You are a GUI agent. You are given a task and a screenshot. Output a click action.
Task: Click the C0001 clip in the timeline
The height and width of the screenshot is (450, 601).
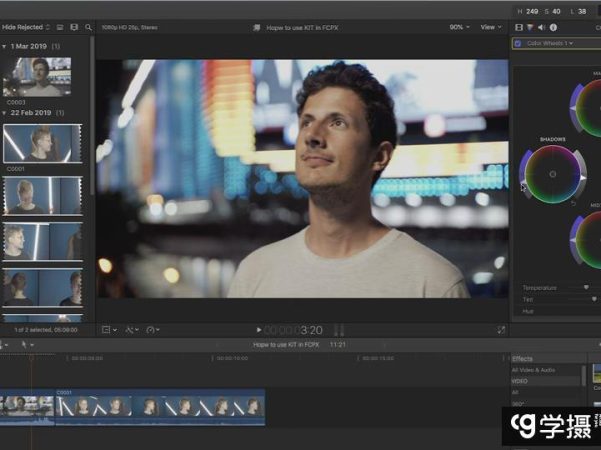click(x=160, y=407)
